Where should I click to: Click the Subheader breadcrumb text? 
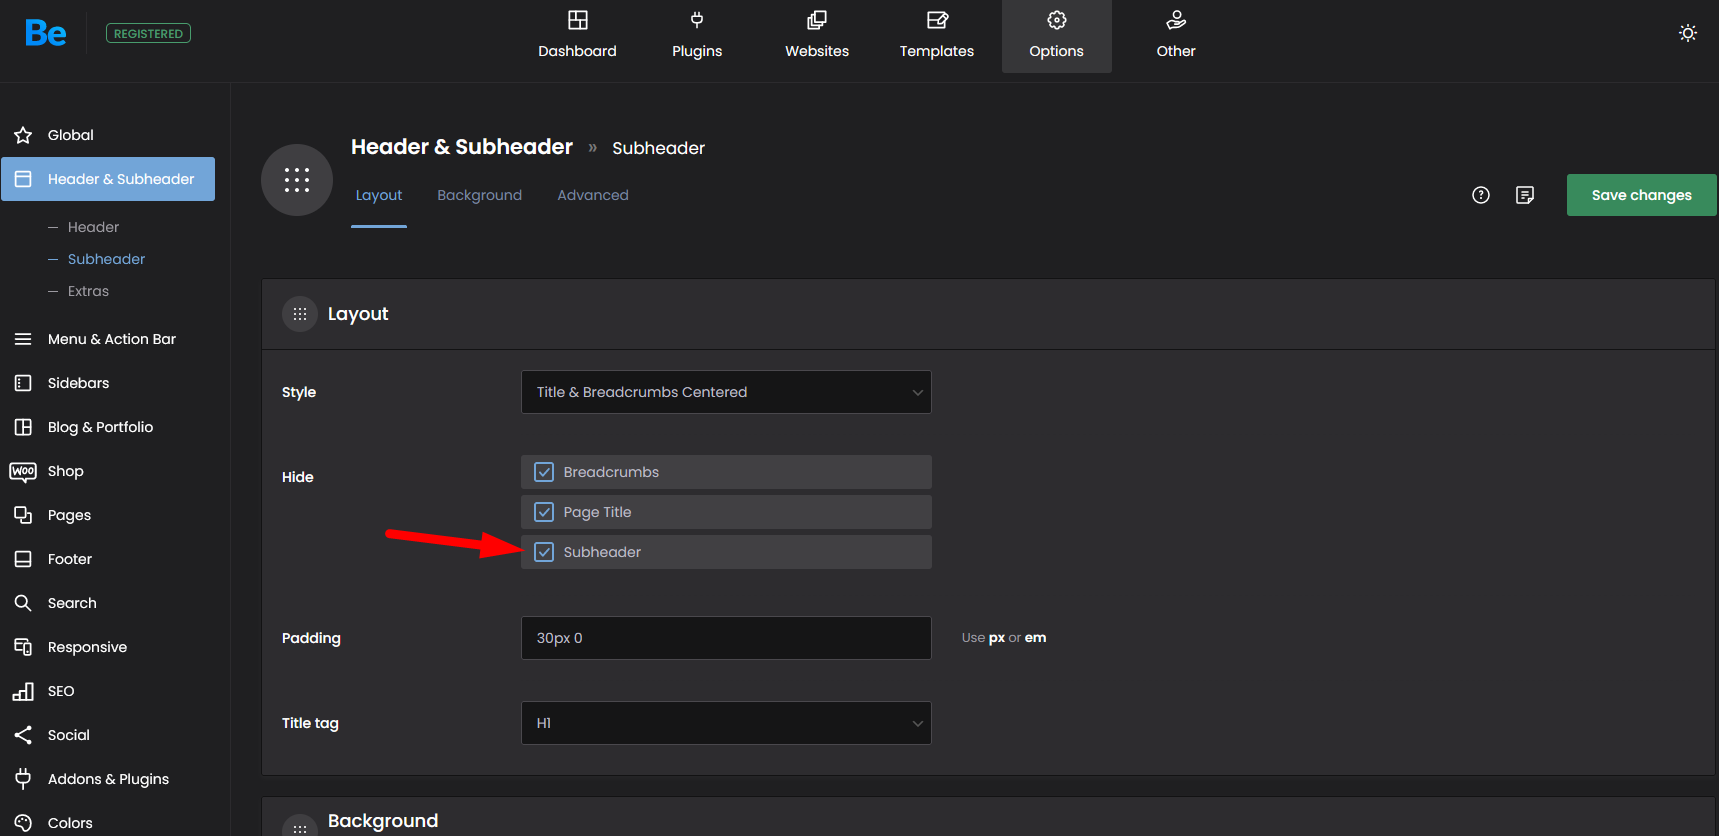point(658,148)
